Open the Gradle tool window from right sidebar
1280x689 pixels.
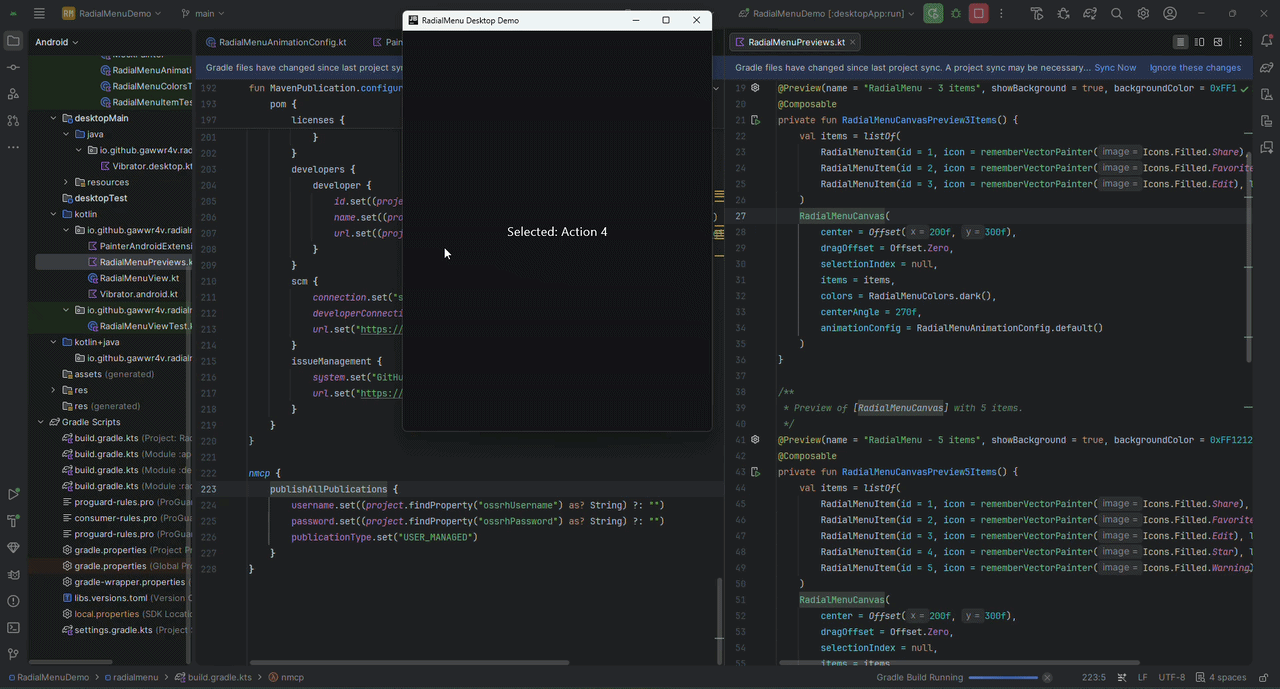(x=1267, y=67)
